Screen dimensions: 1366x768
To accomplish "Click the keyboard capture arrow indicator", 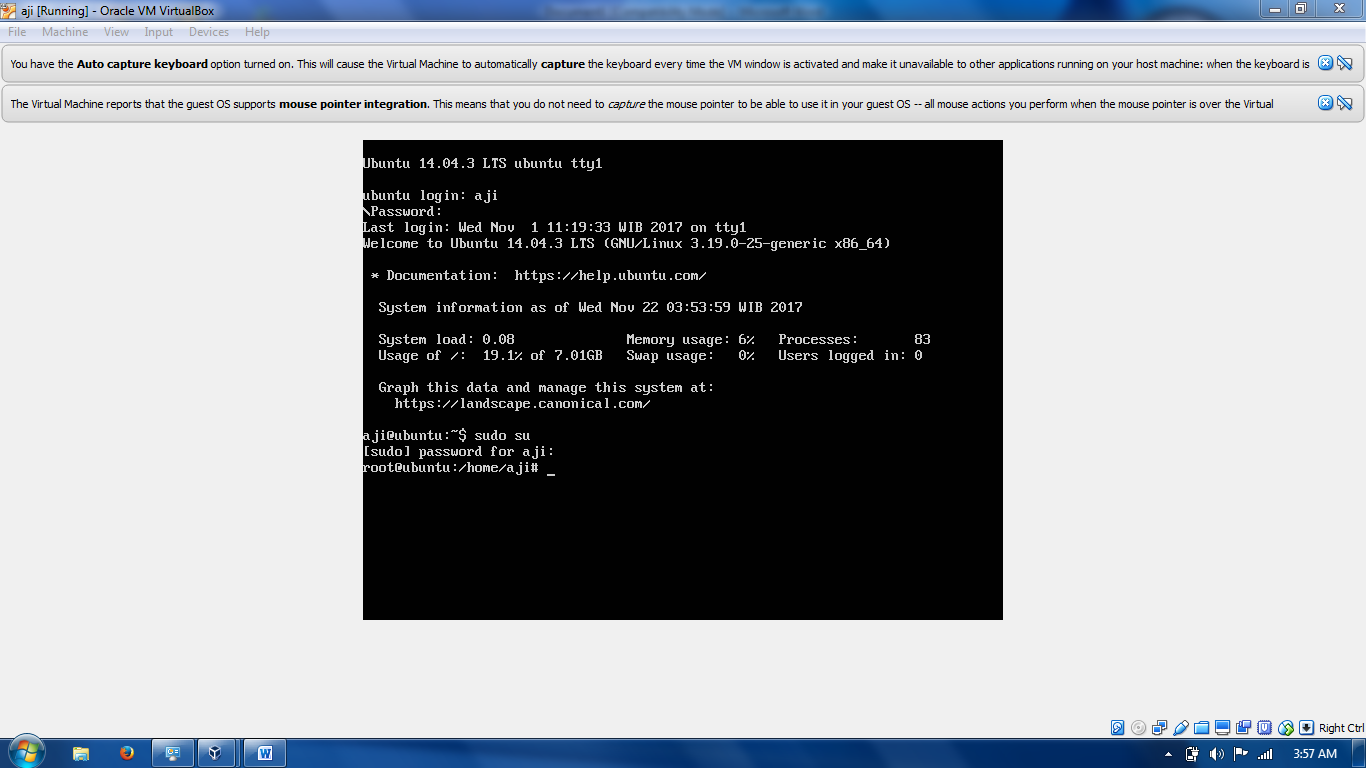I will click(x=1306, y=728).
